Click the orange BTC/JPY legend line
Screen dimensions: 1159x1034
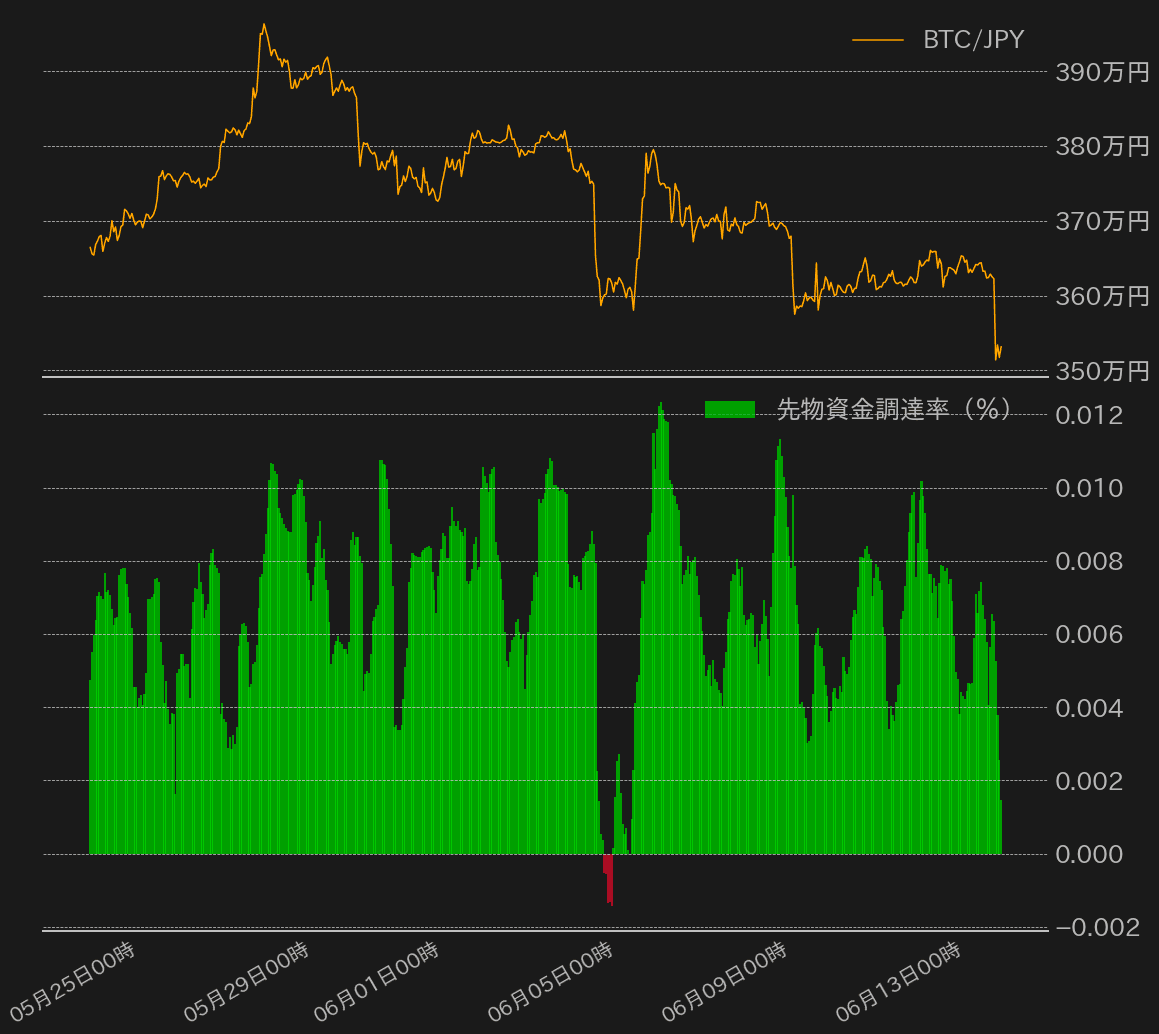[x=877, y=40]
